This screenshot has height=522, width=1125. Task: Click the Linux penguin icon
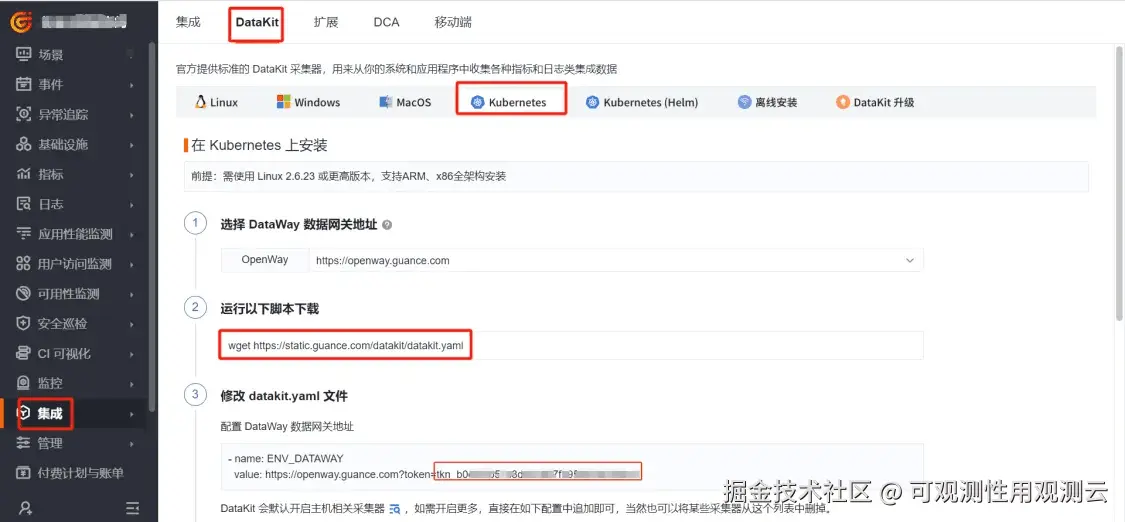click(200, 102)
